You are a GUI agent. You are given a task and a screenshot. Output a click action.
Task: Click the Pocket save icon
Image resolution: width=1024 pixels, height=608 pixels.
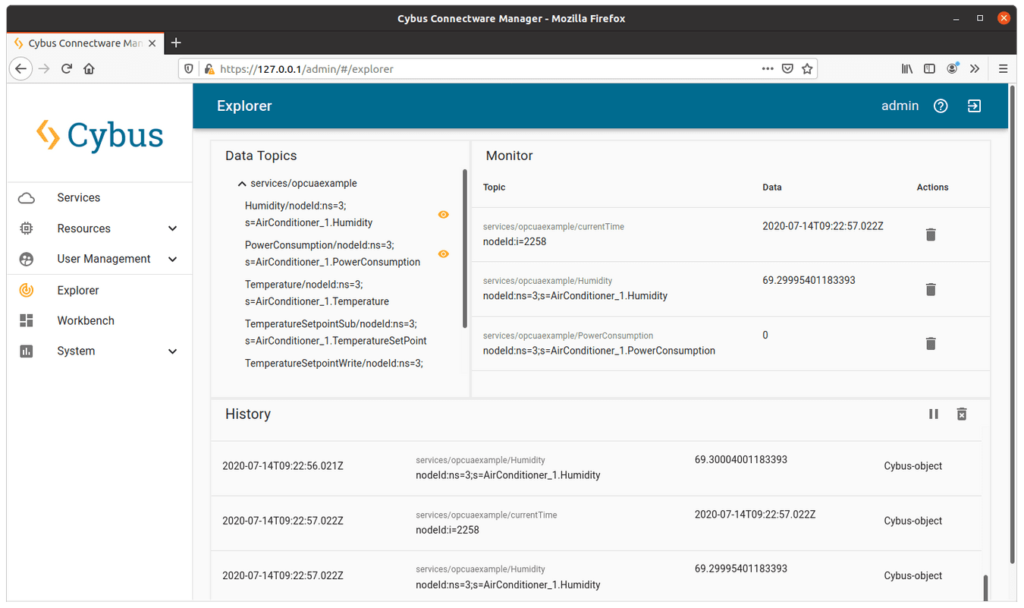click(x=788, y=69)
